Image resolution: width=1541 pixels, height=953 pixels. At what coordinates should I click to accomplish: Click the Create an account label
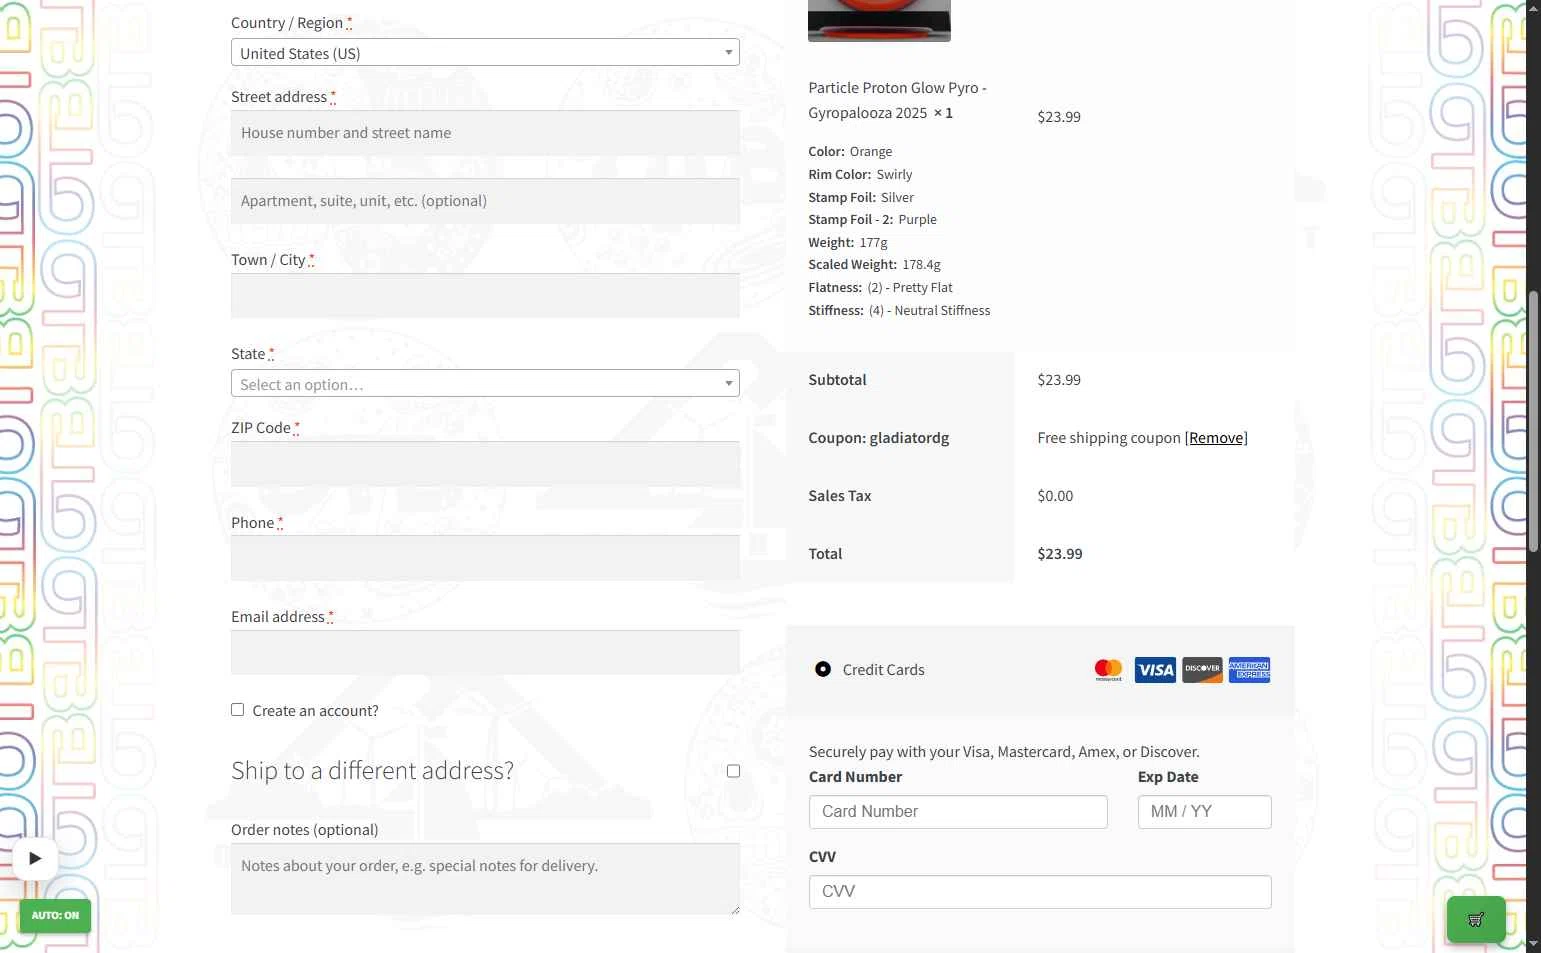[x=315, y=711]
